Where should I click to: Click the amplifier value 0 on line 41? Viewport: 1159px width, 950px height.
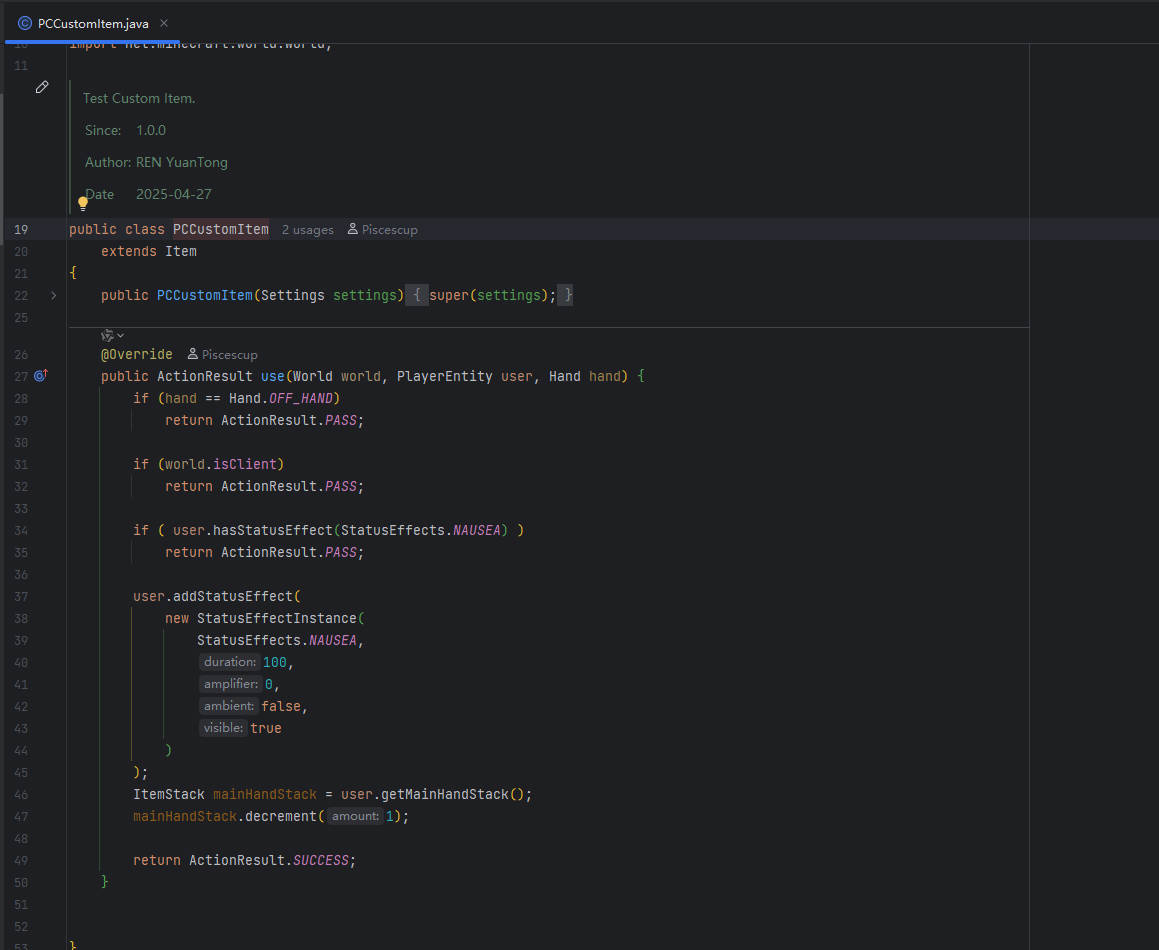tap(269, 685)
